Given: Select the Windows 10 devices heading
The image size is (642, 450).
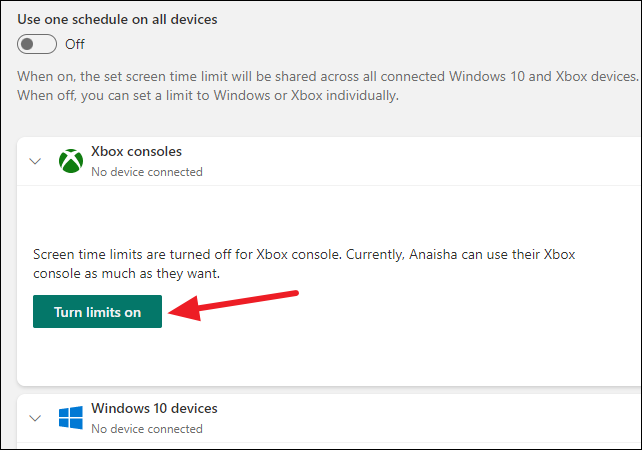Looking at the screenshot, I should pyautogui.click(x=154, y=408).
